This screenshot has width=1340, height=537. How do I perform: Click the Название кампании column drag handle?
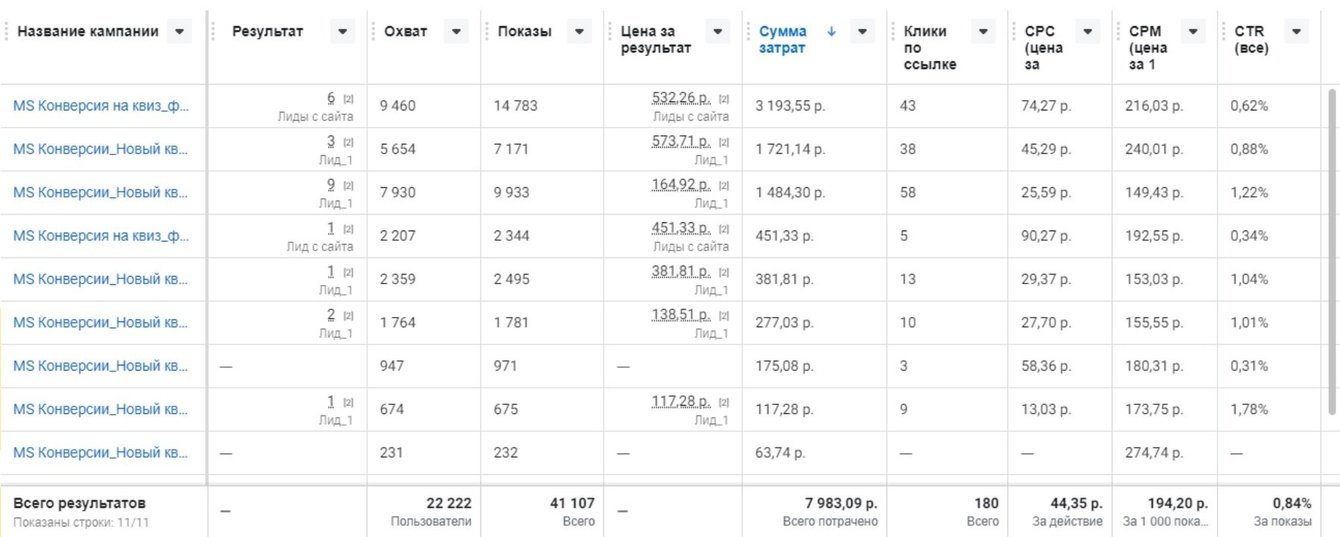(x=6, y=32)
